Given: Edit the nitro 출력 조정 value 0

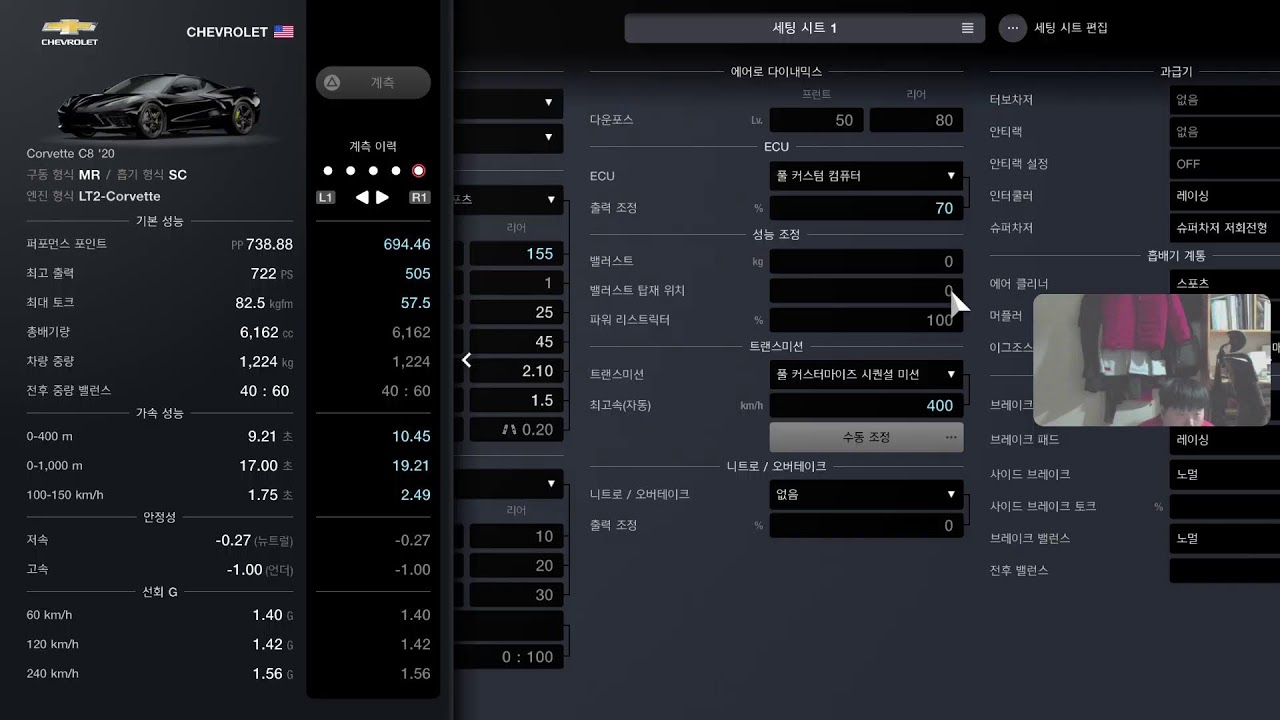Looking at the screenshot, I should pos(867,525).
